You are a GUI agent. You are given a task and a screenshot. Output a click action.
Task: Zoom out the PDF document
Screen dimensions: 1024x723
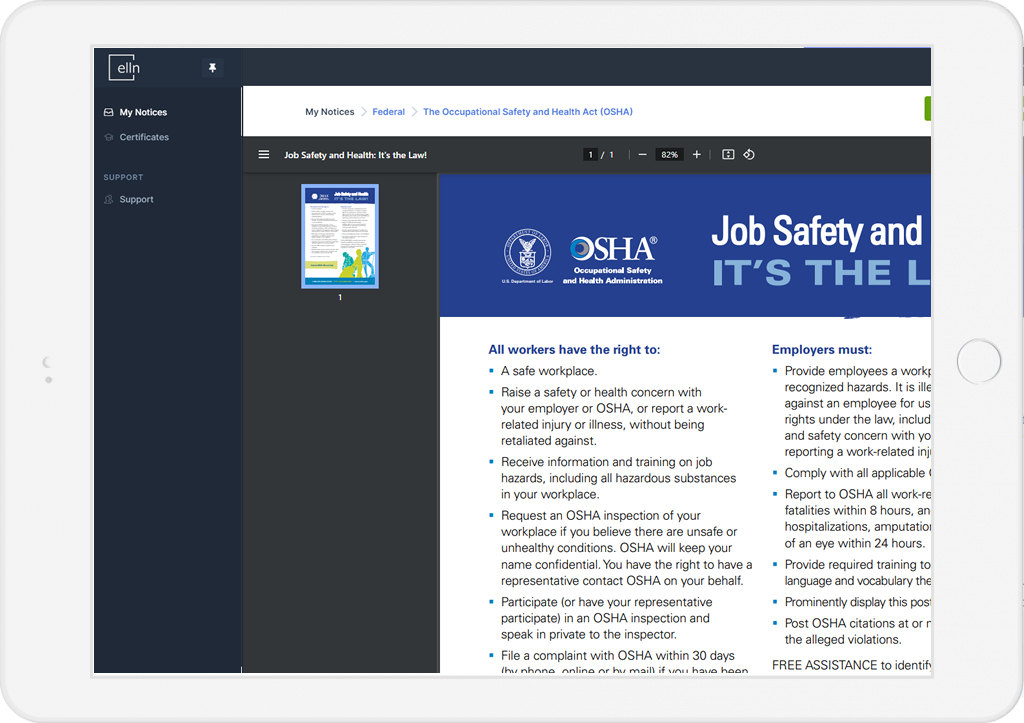click(x=643, y=155)
